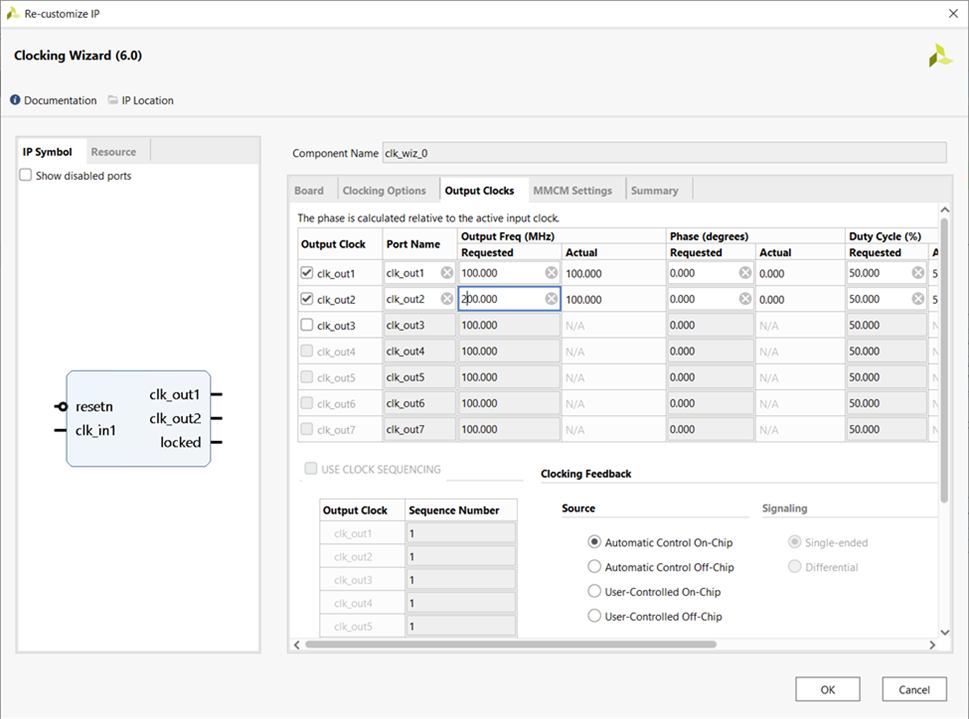Screen dimensions: 969x719
Task: Clear clk_out2 requested phase value
Action: tap(745, 299)
